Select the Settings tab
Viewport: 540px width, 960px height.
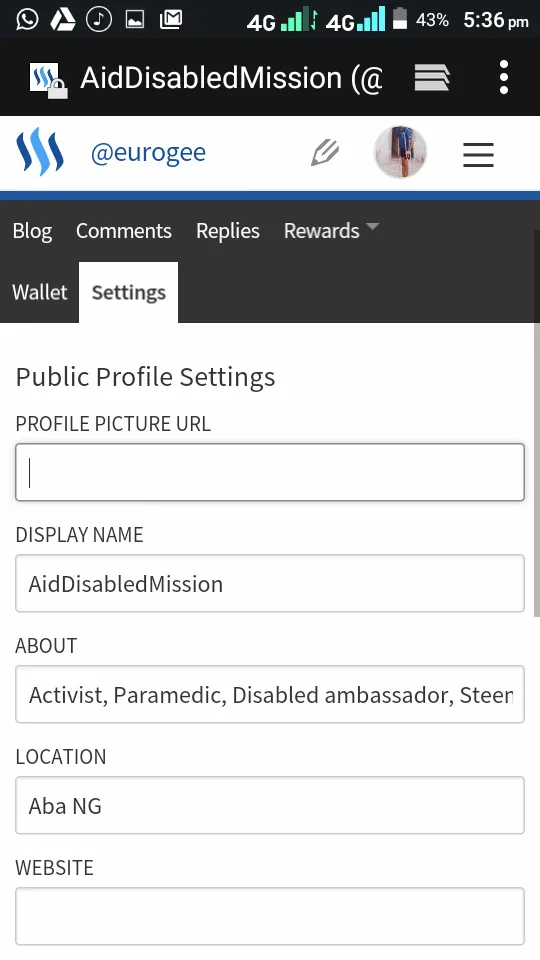point(129,292)
